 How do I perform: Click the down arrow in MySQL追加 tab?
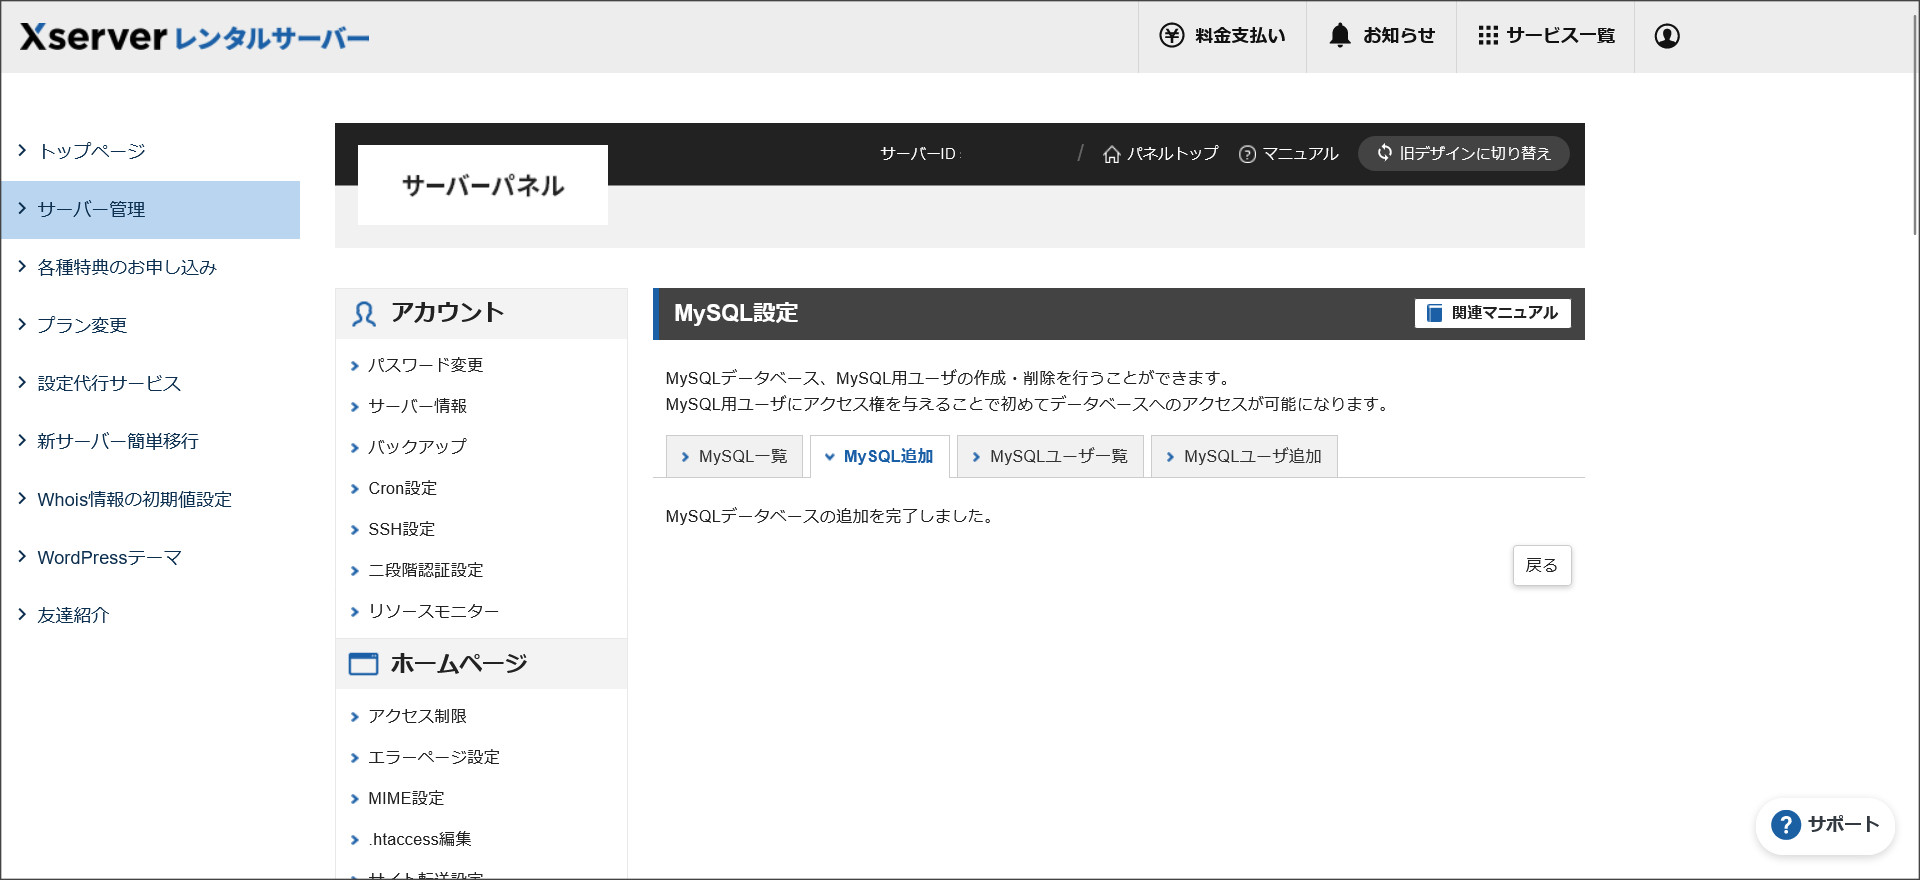click(x=829, y=457)
